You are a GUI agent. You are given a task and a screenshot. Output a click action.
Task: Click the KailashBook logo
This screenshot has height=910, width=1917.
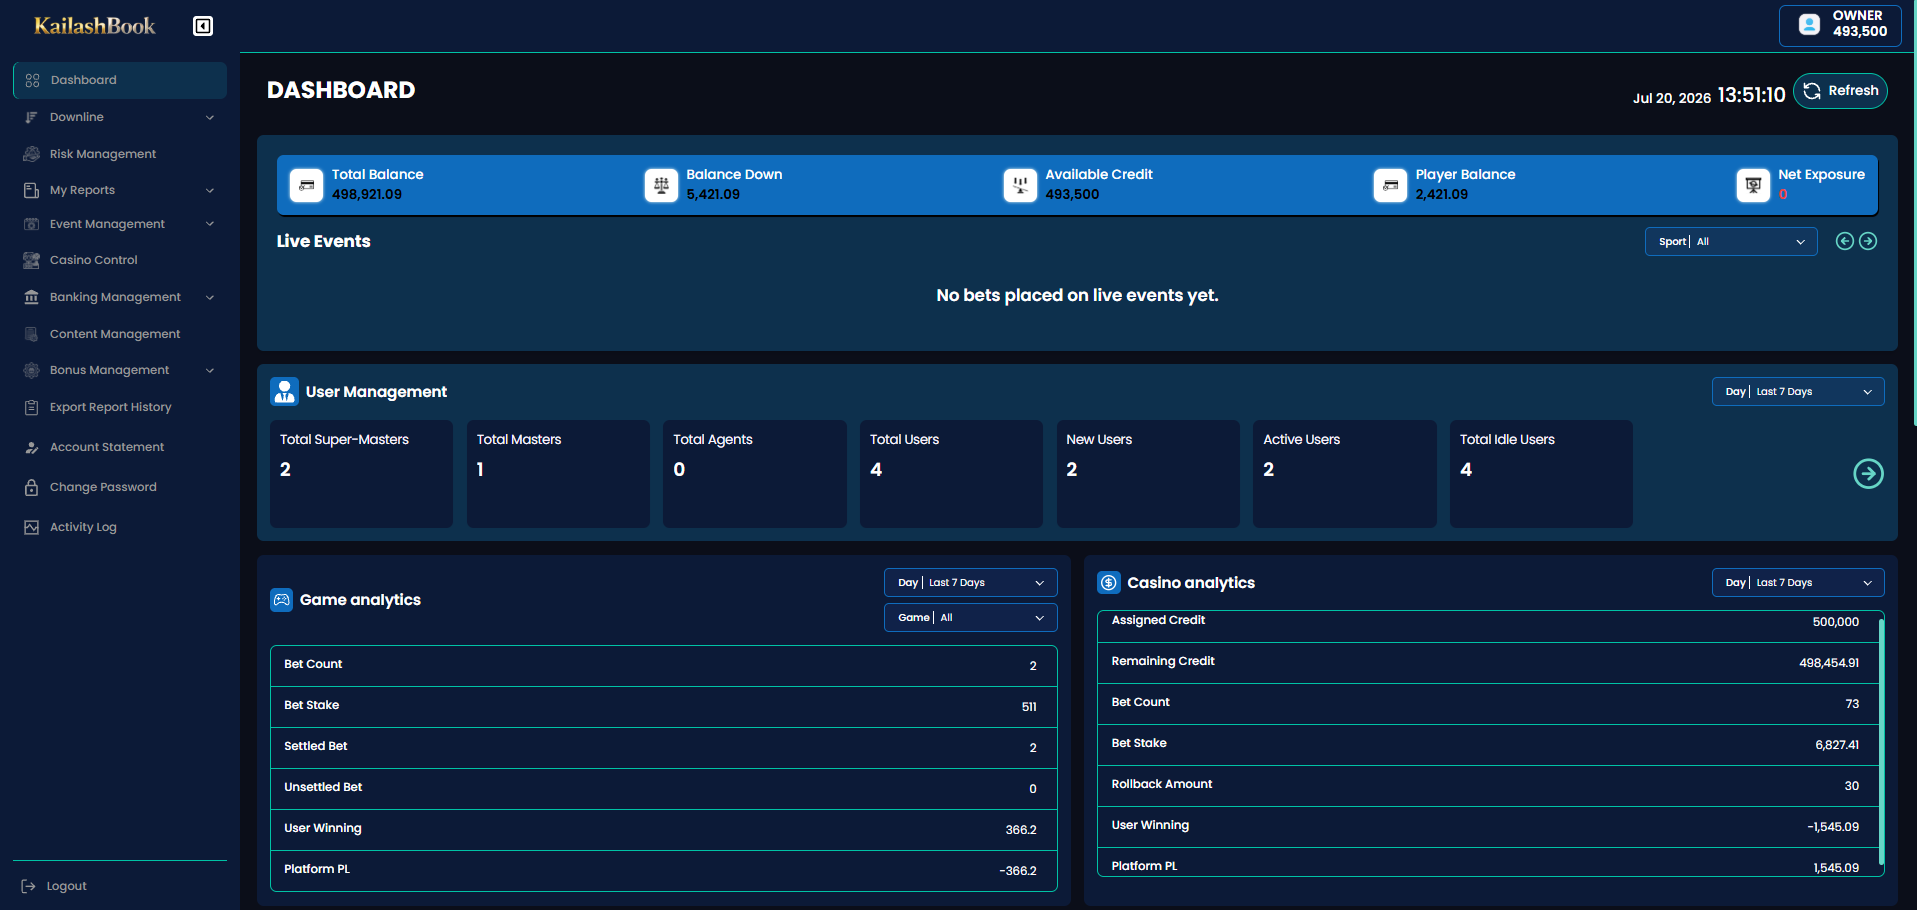click(x=95, y=26)
